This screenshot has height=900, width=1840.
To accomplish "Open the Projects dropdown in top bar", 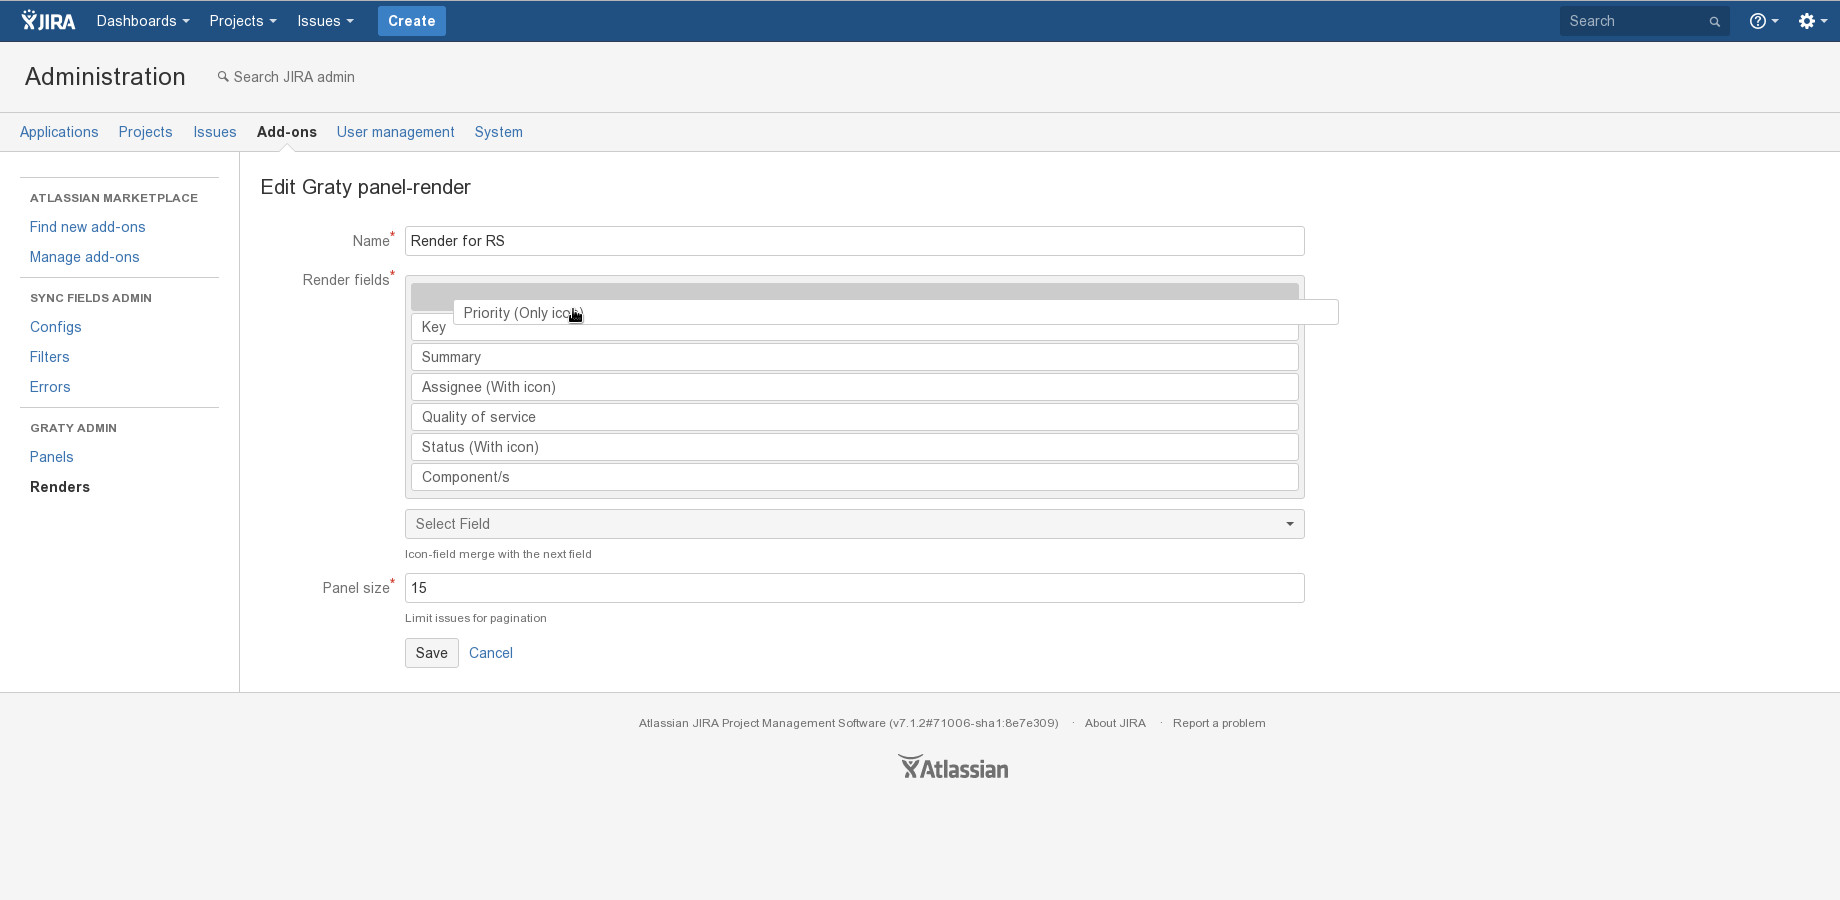I will click(x=243, y=20).
